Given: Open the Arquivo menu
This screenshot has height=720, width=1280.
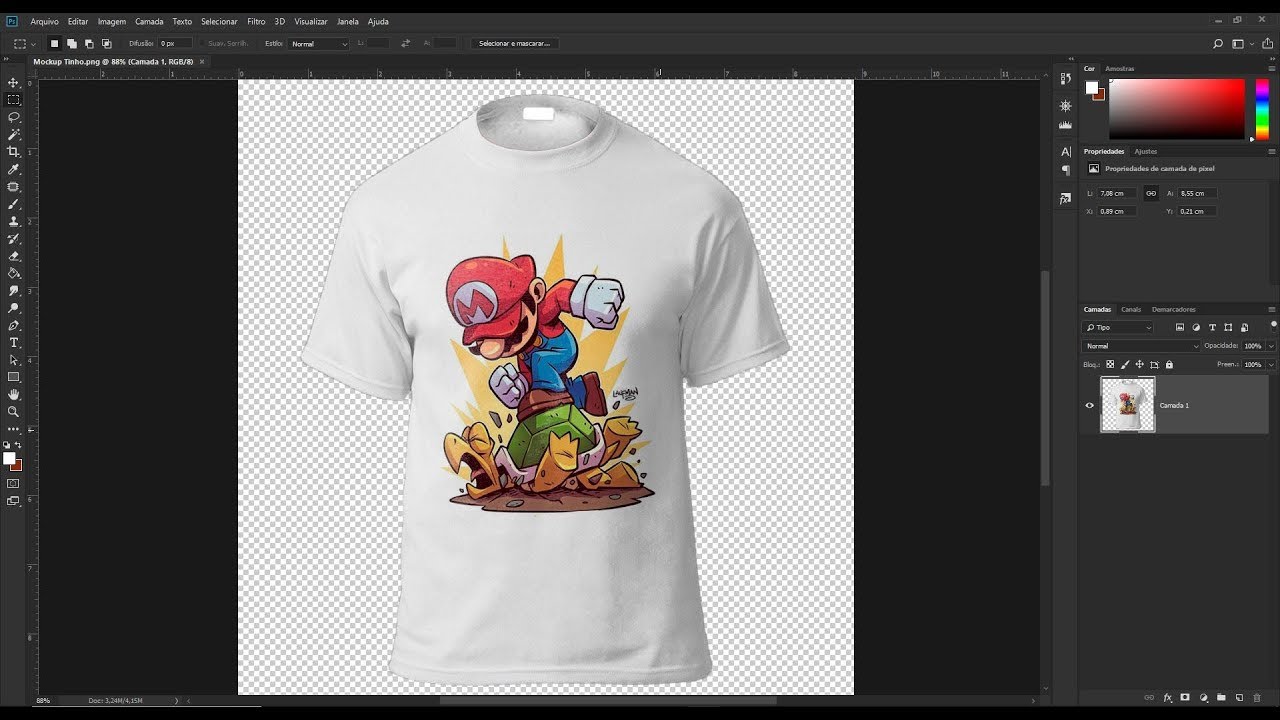Looking at the screenshot, I should click(44, 21).
